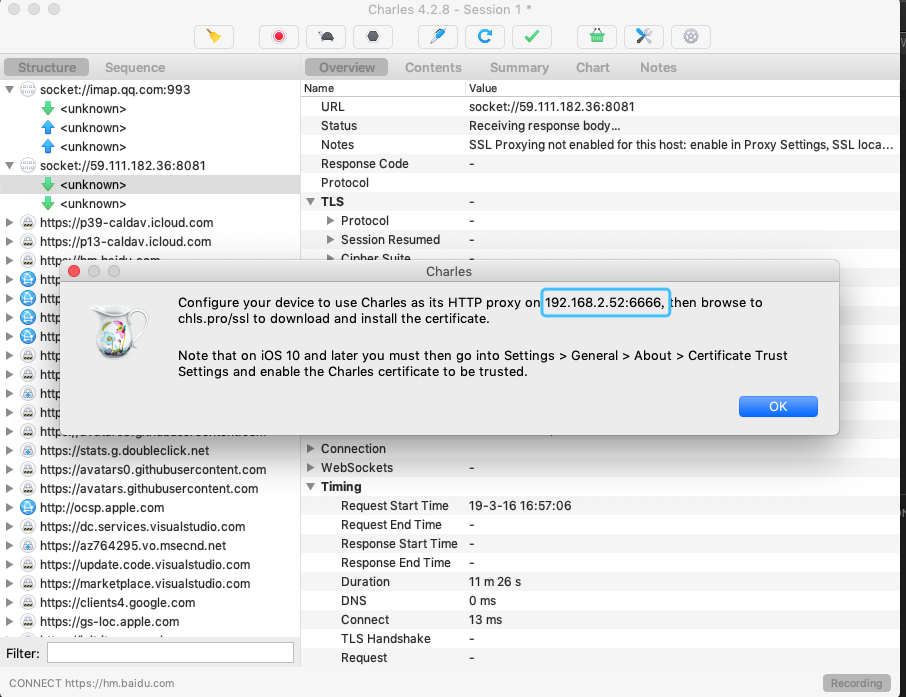Switch to the Structure view
Image resolution: width=906 pixels, height=697 pixels.
pyautogui.click(x=47, y=67)
